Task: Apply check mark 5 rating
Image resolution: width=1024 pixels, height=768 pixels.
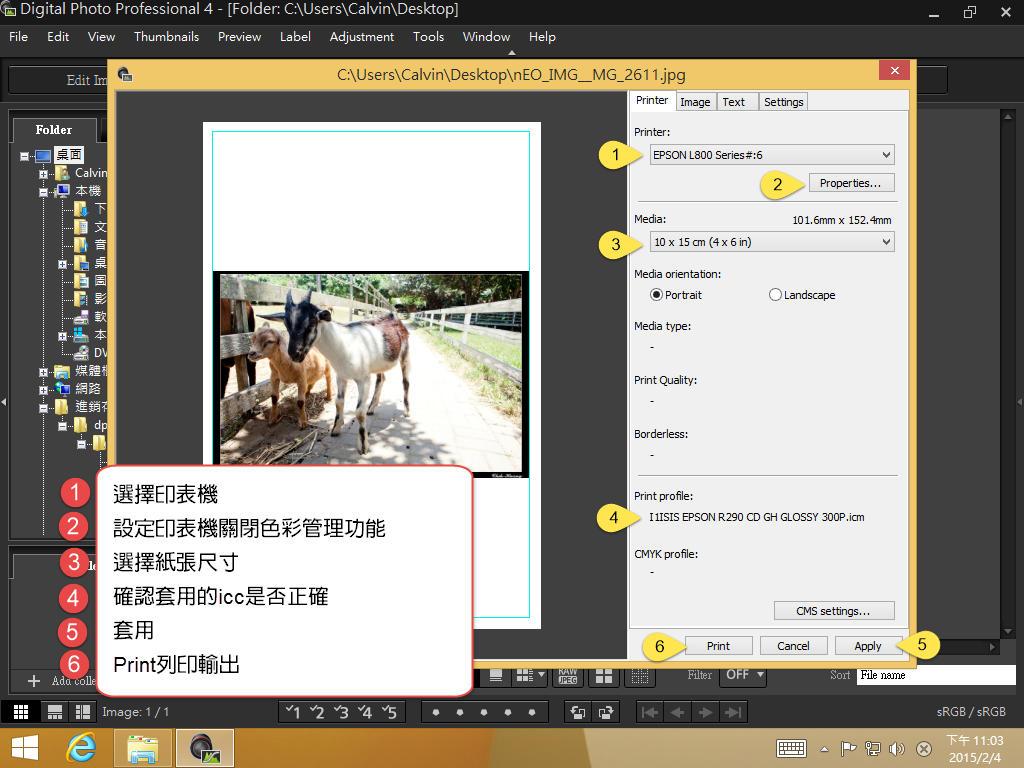Action: pos(390,712)
